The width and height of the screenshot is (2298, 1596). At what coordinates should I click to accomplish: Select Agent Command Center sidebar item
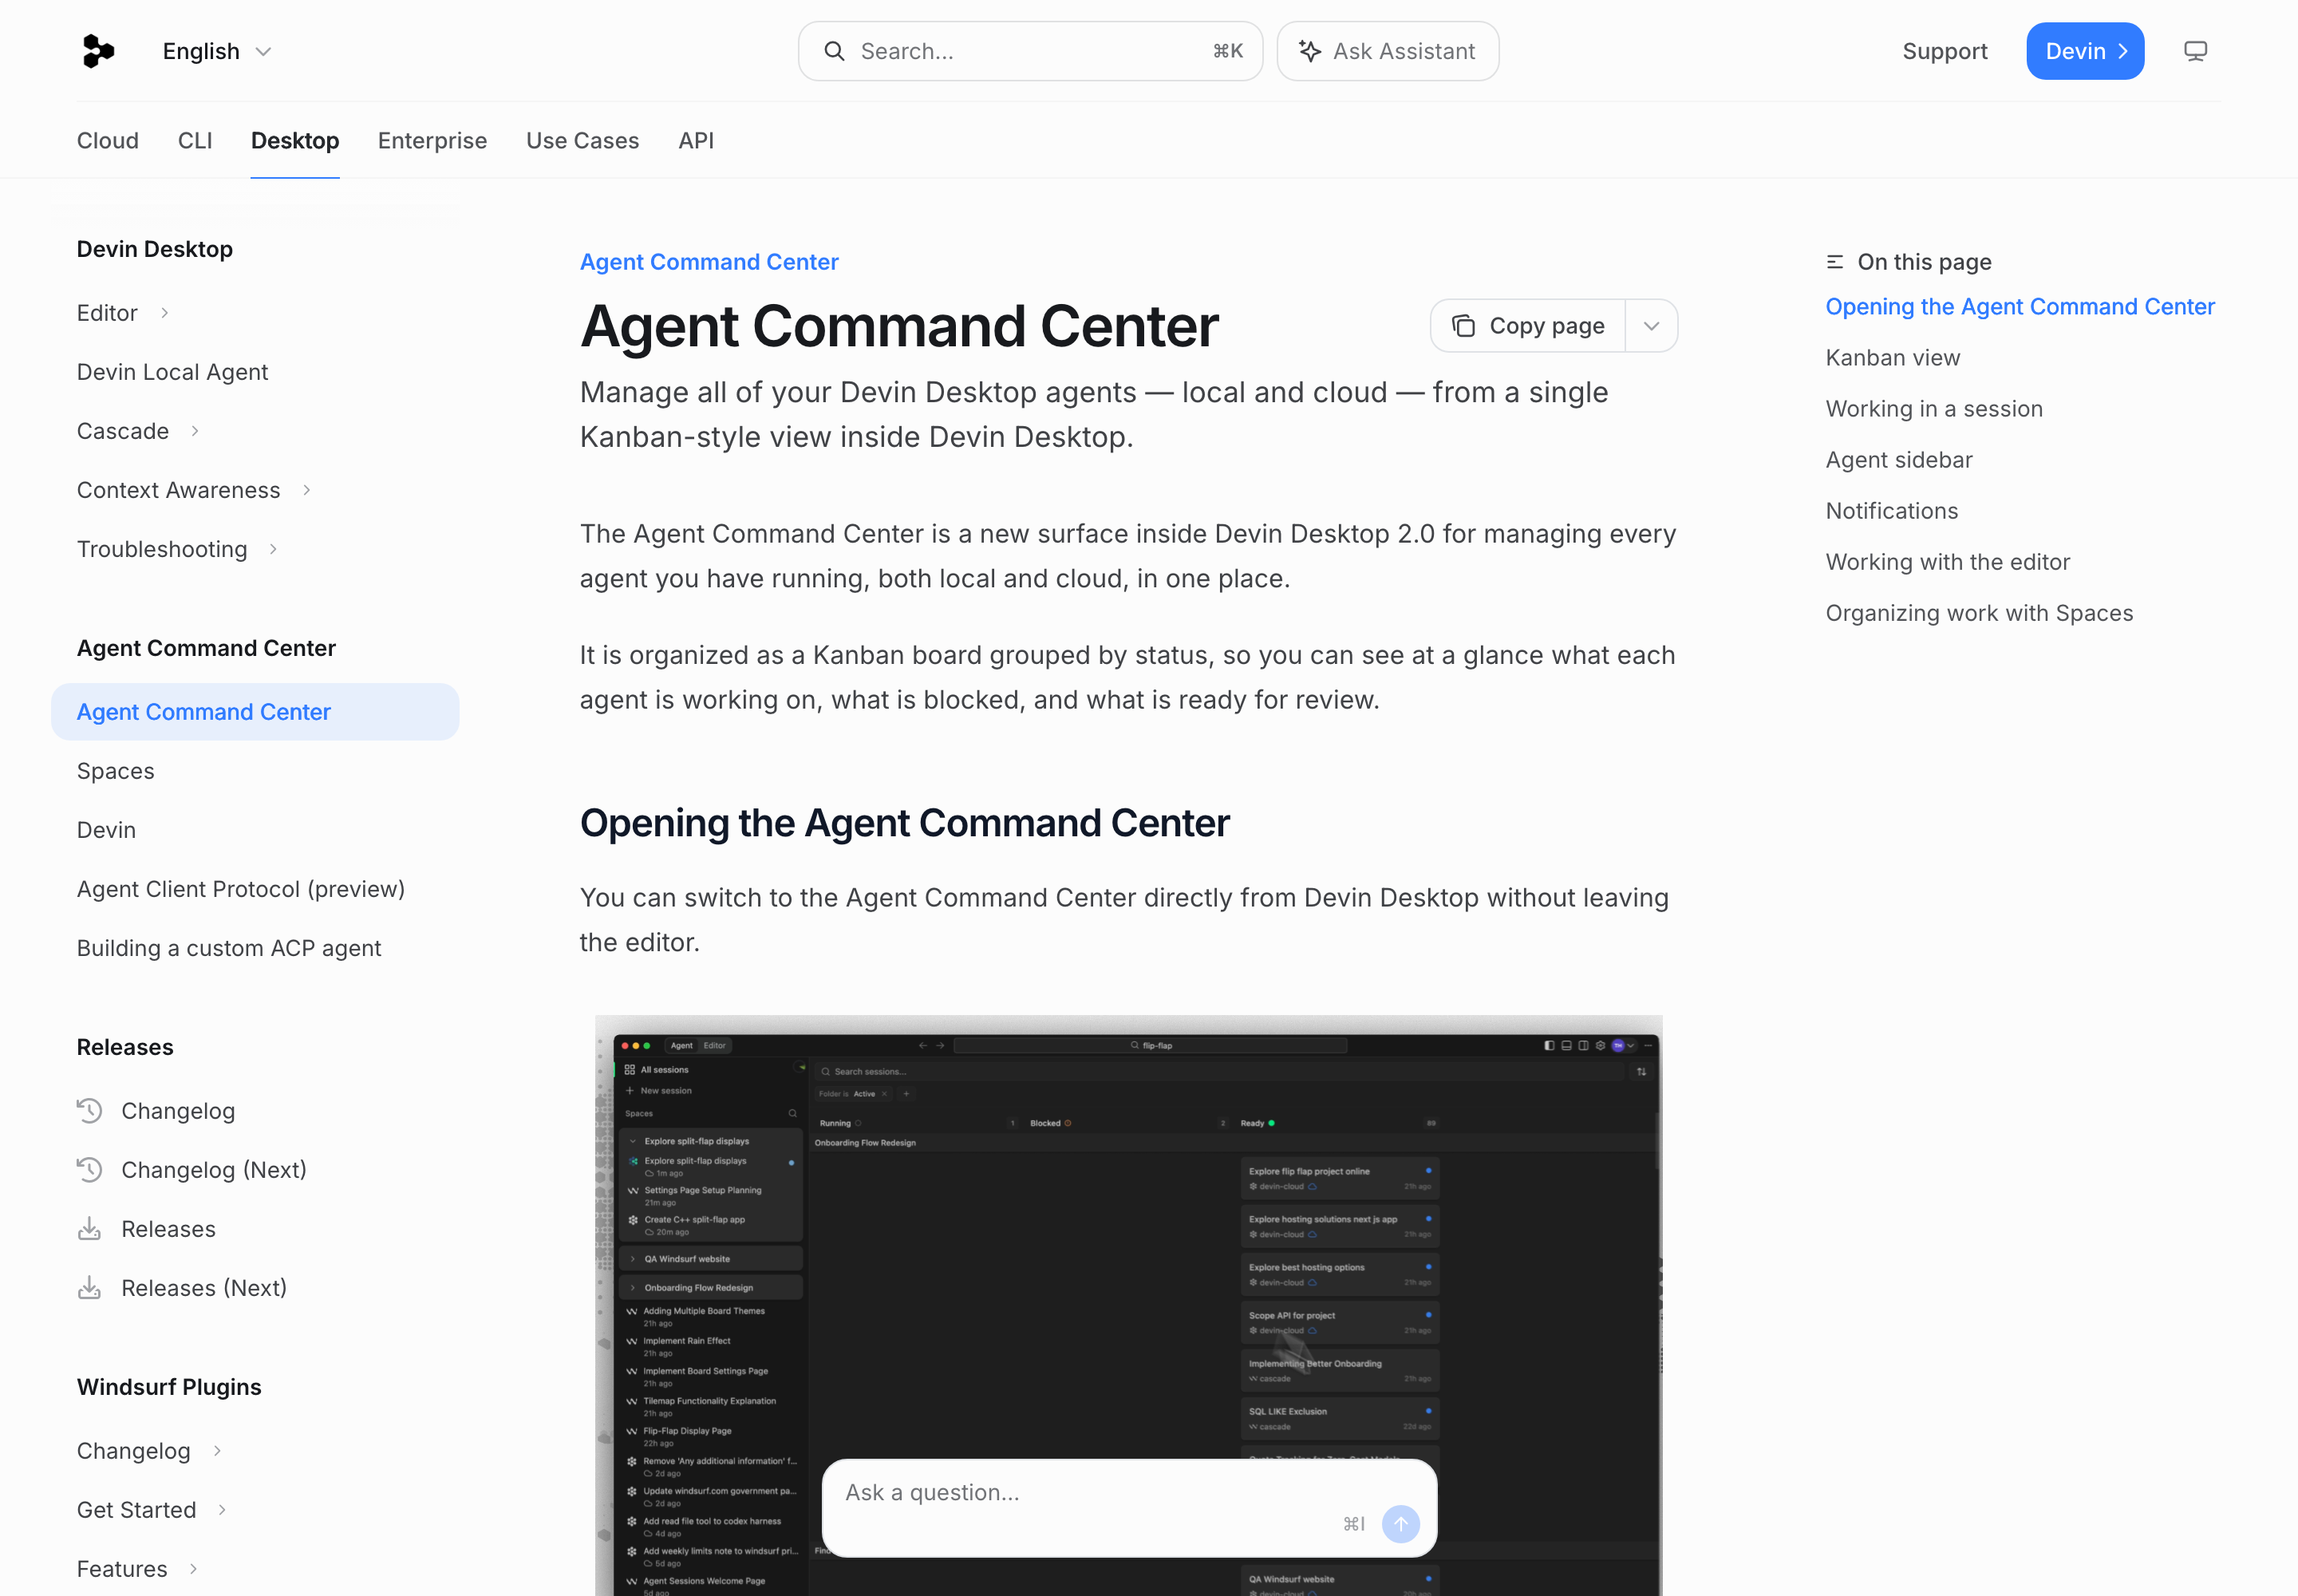point(255,712)
